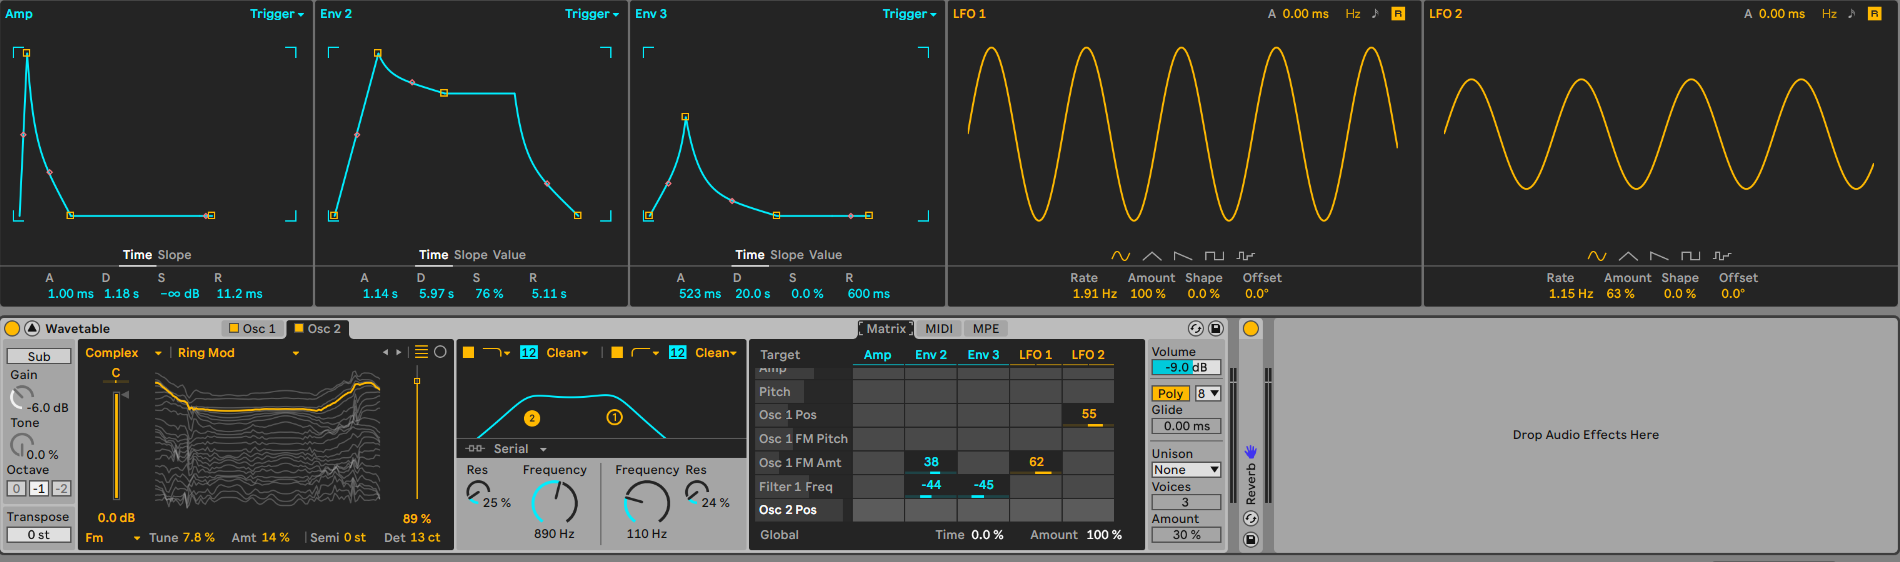Screen dimensions: 1900x562
Task: Open Env 3 Trigger mode dropdown
Action: (909, 14)
